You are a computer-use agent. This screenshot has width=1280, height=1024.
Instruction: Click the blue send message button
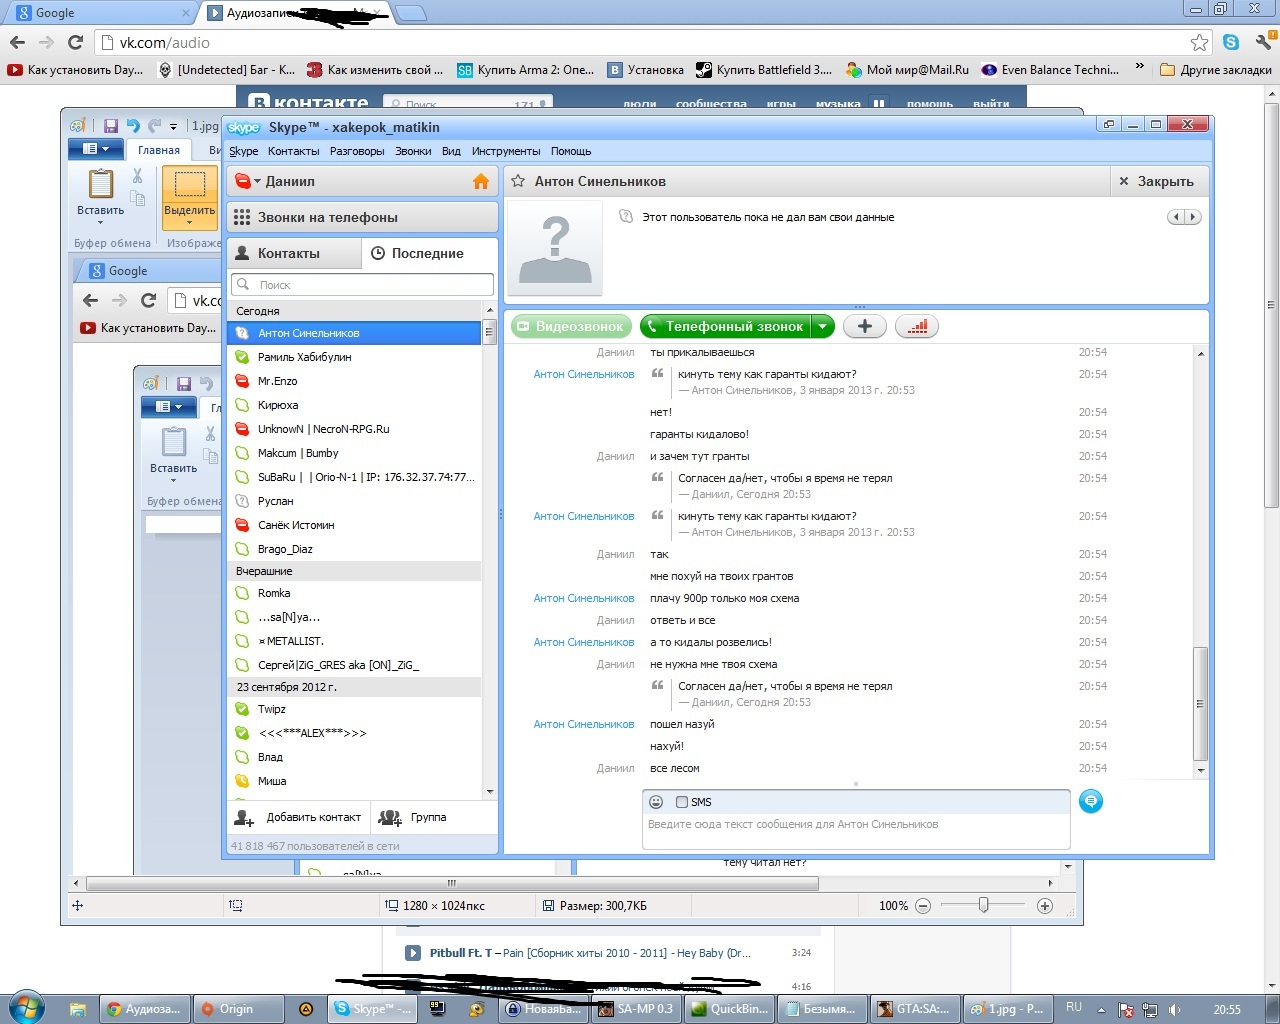pos(1091,801)
